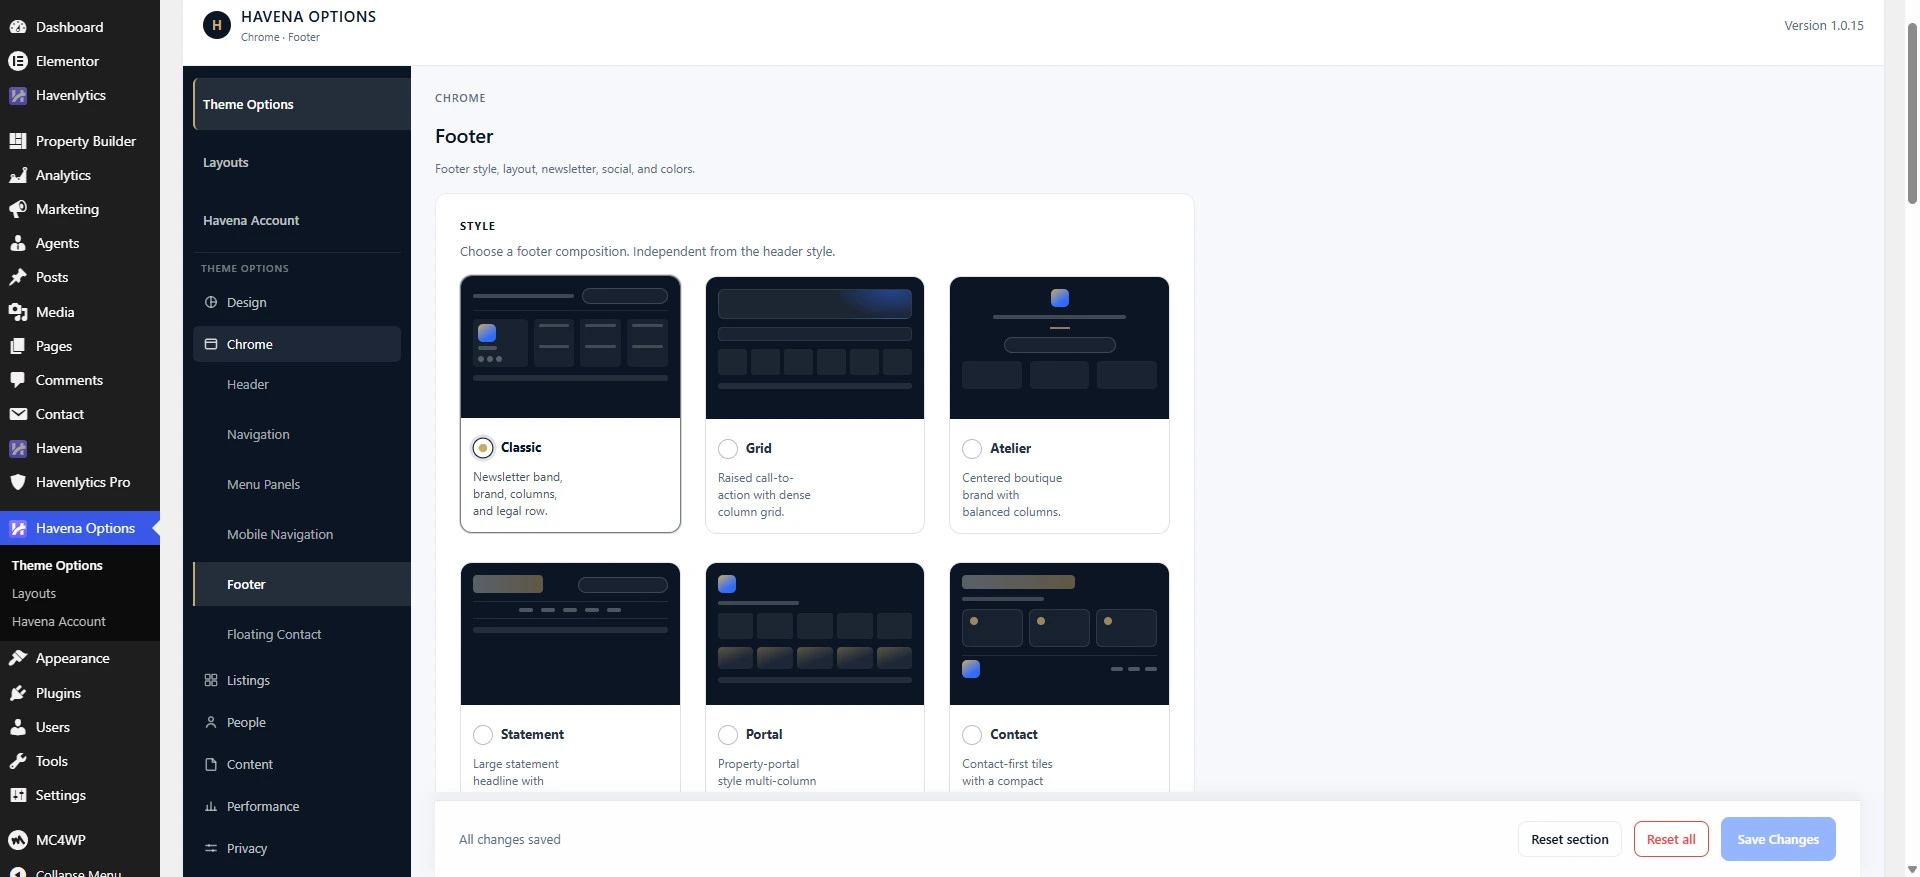This screenshot has height=877, width=1920.
Task: Click the Save Changes button
Action: 1778,839
